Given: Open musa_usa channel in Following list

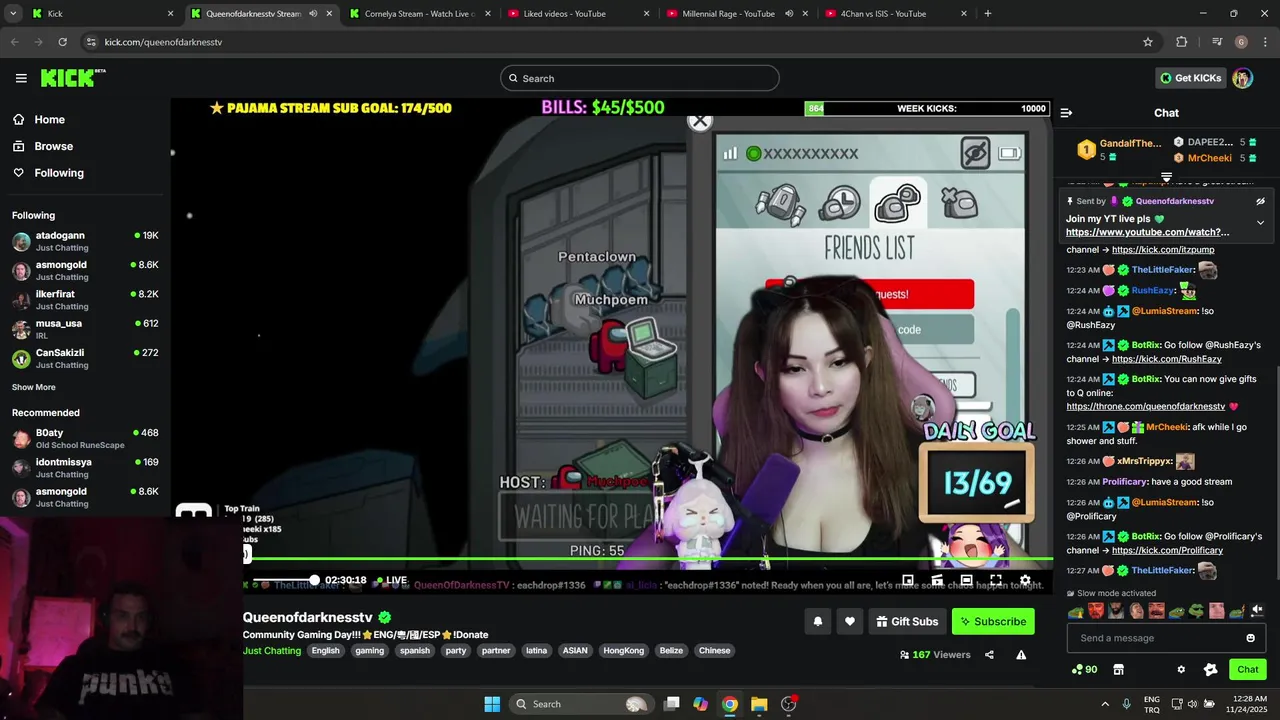Looking at the screenshot, I should [85, 329].
